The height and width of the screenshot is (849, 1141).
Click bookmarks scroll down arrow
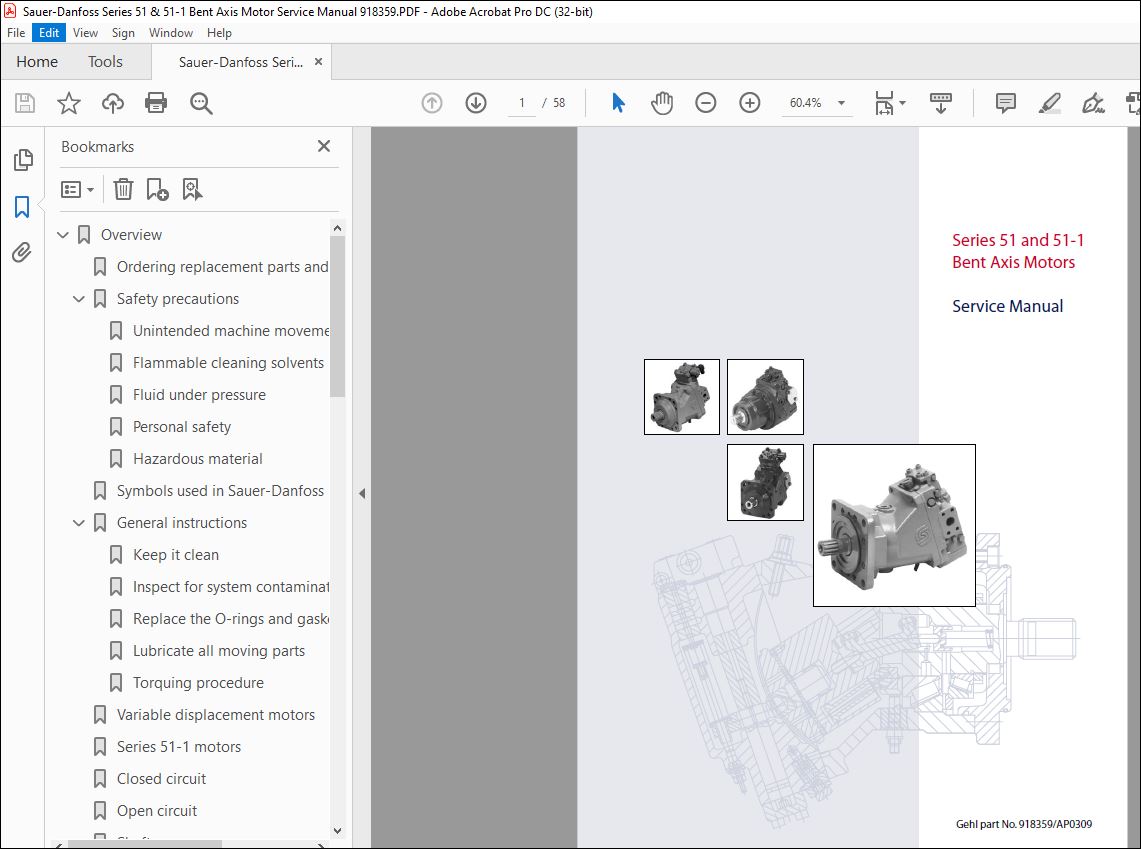click(337, 831)
